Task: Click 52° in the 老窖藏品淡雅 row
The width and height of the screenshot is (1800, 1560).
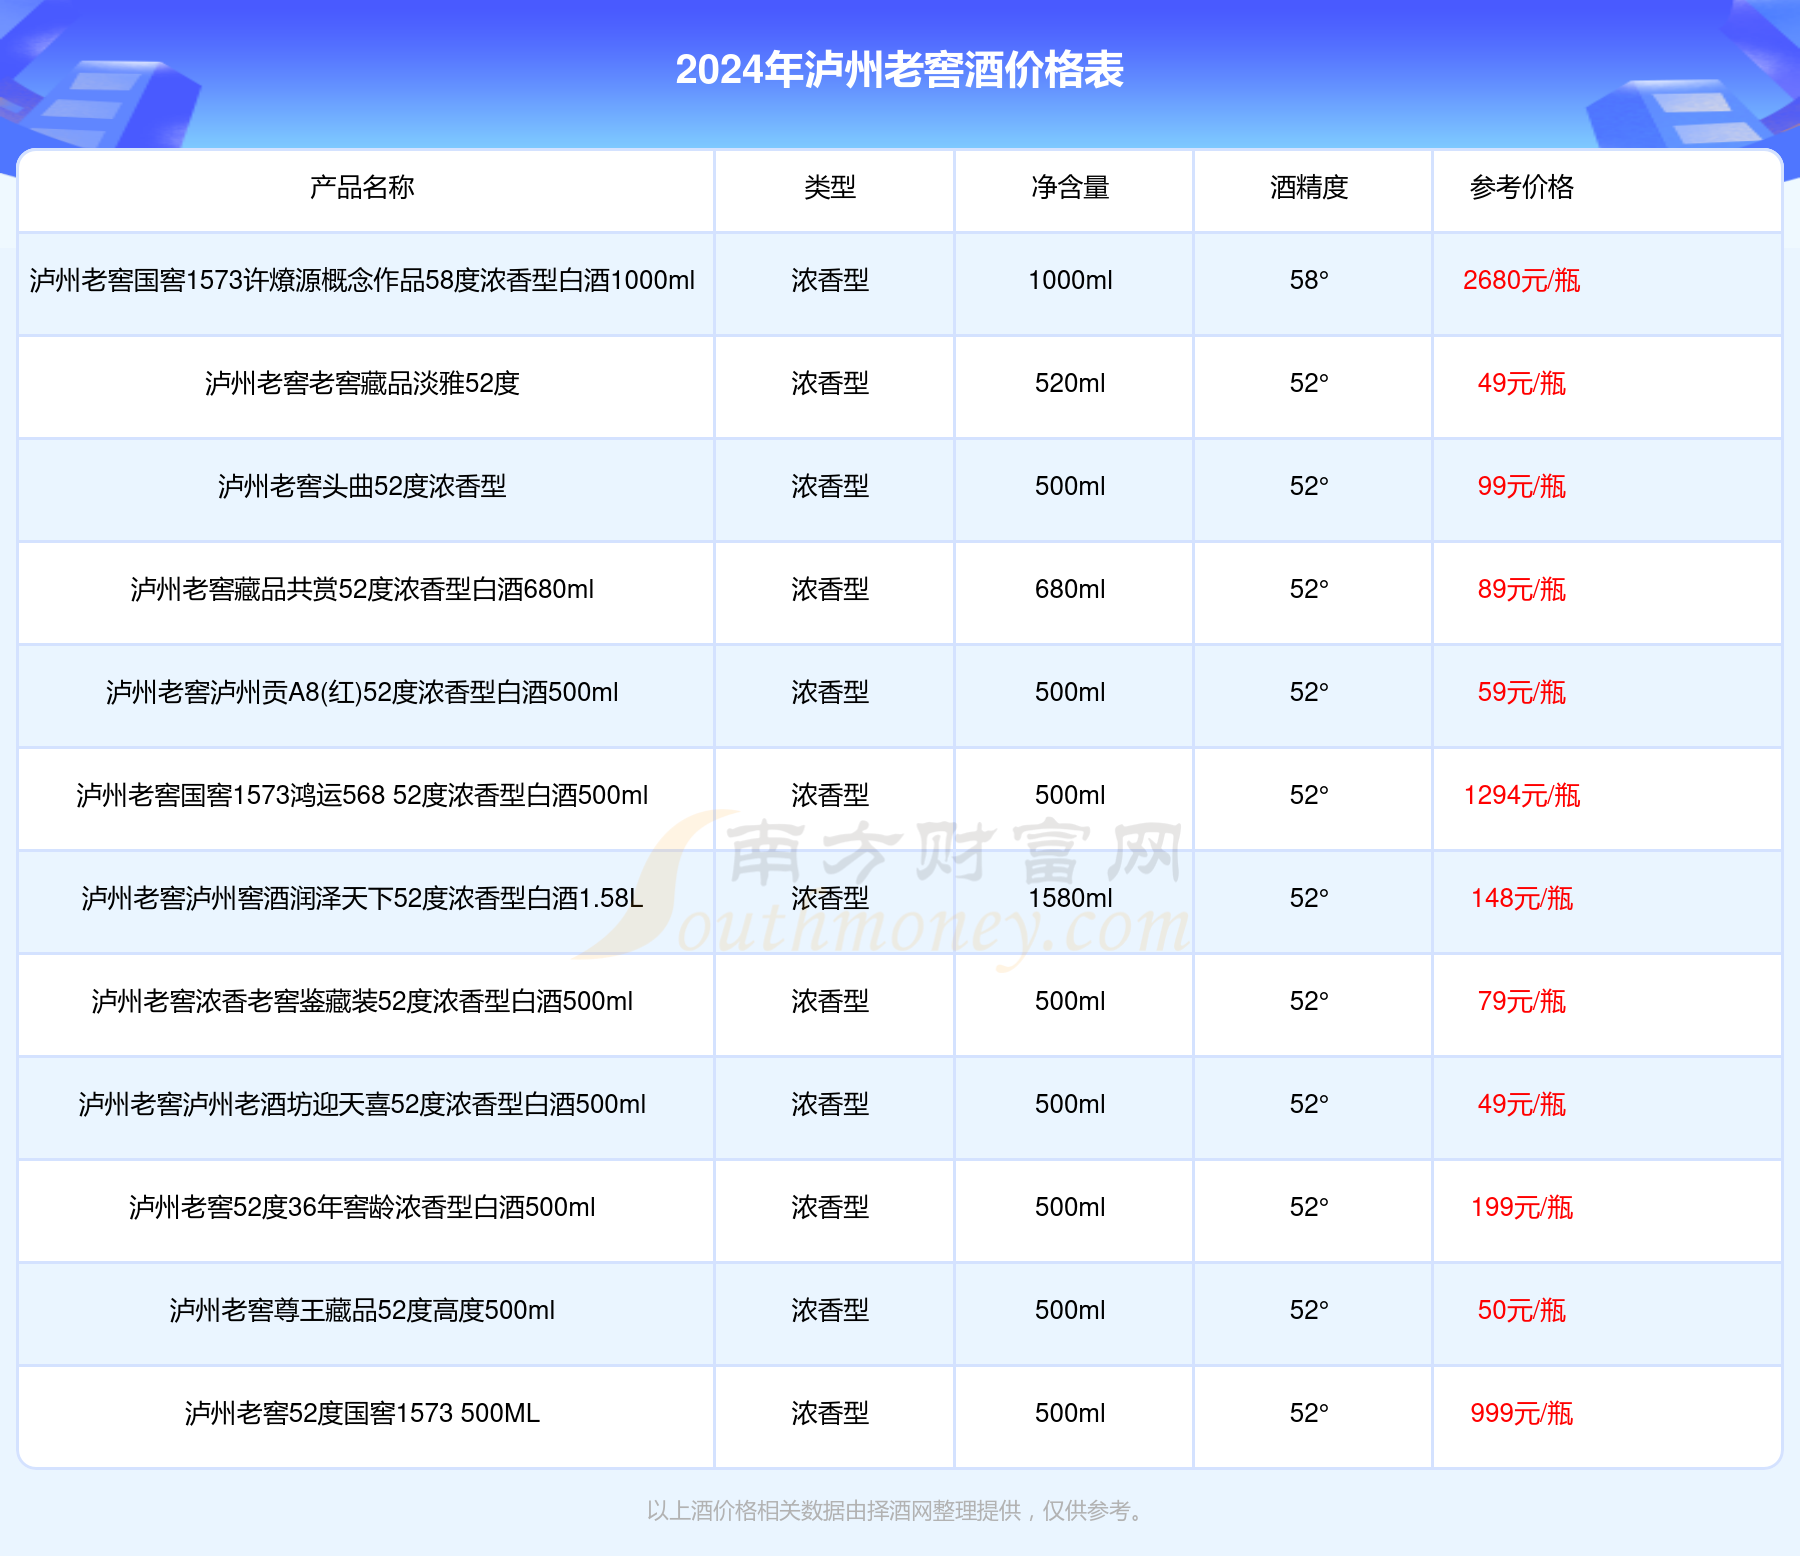Action: click(x=1309, y=384)
